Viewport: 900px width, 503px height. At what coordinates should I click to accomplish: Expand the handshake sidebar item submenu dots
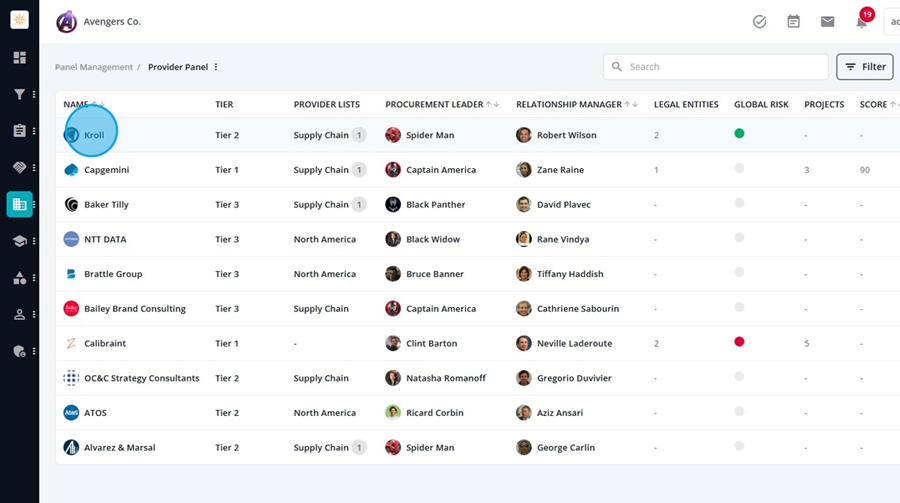click(x=34, y=168)
